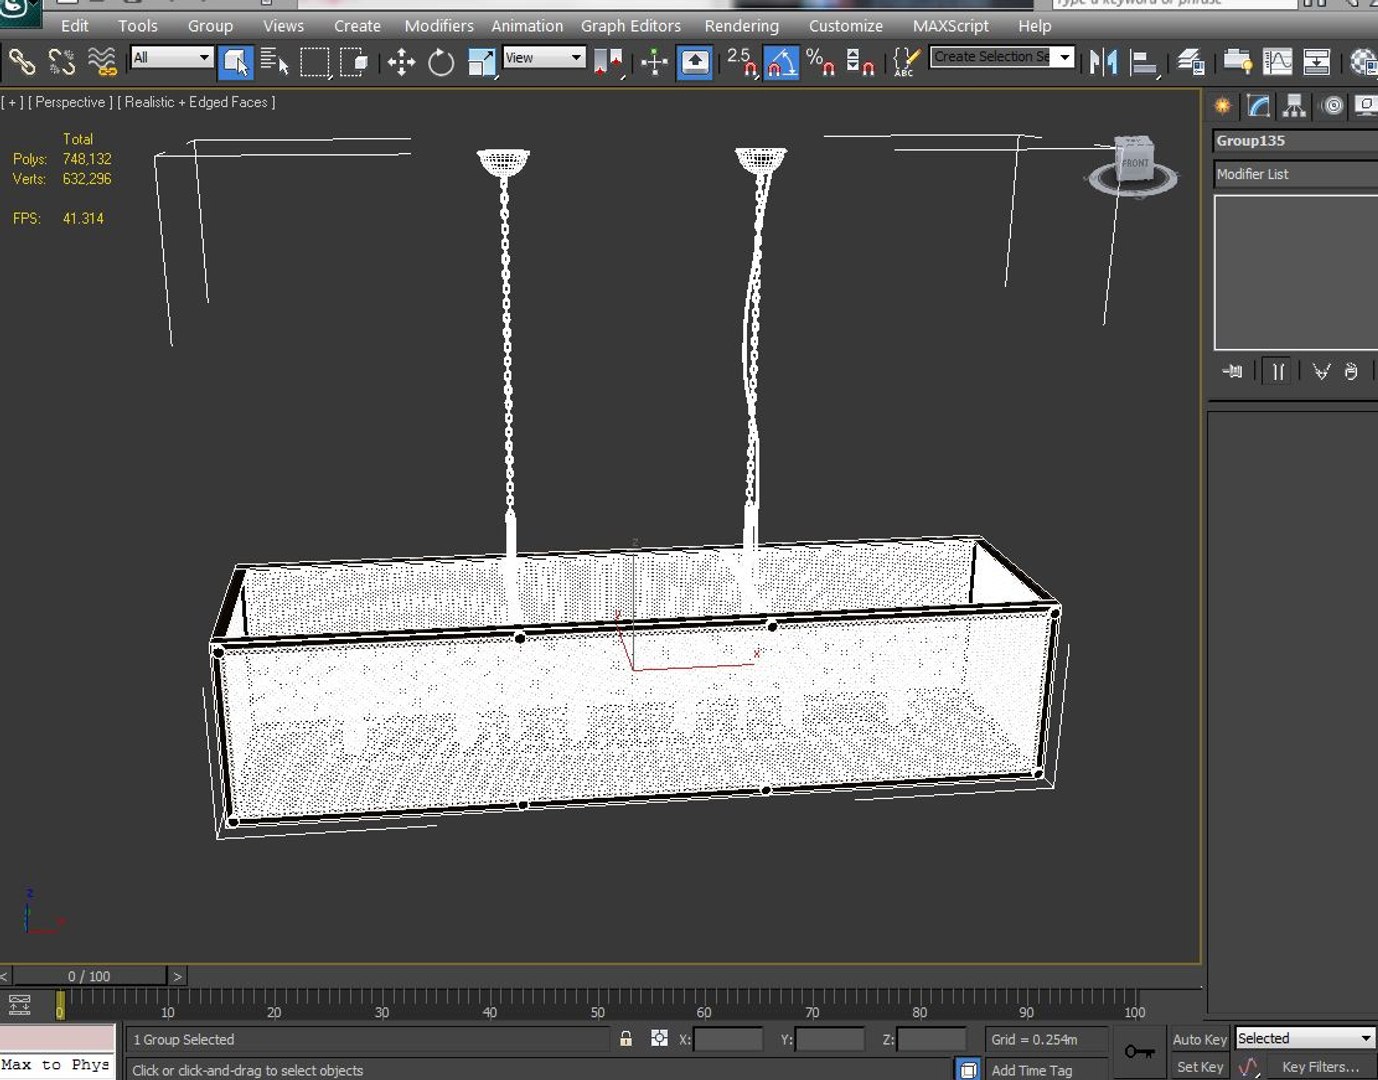Click the Select and Manipulate icon
1378x1080 pixels.
[x=655, y=62]
